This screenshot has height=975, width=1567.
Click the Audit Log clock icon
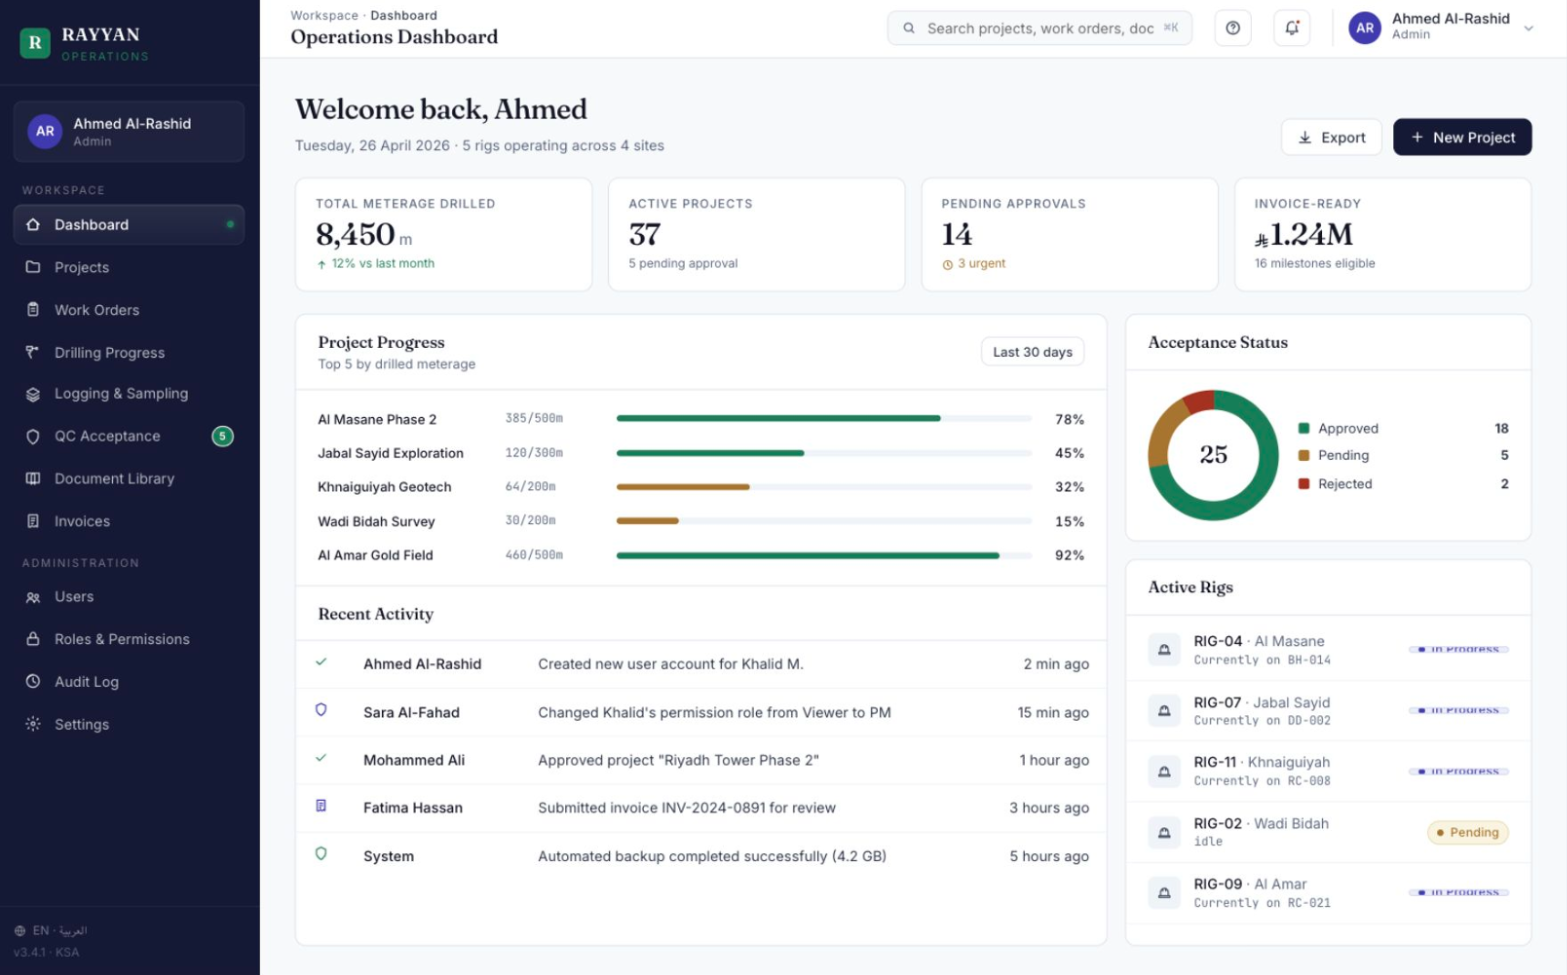[33, 681]
